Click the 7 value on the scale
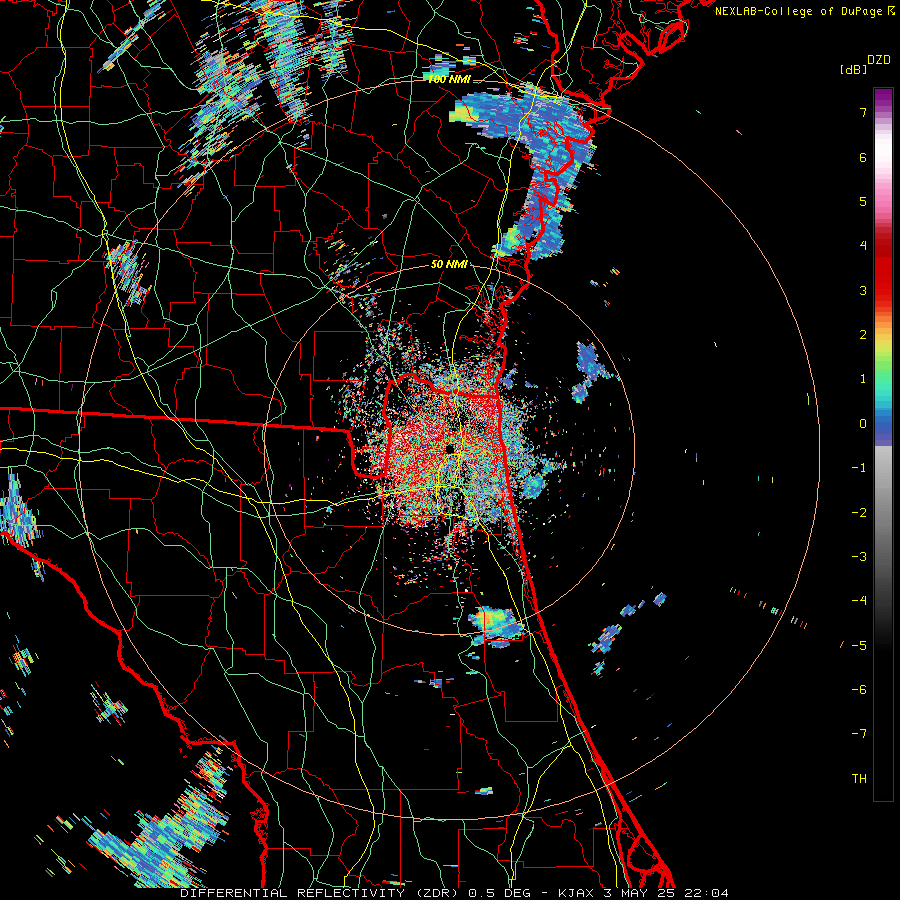Screen dimensions: 900x900 pos(863,112)
